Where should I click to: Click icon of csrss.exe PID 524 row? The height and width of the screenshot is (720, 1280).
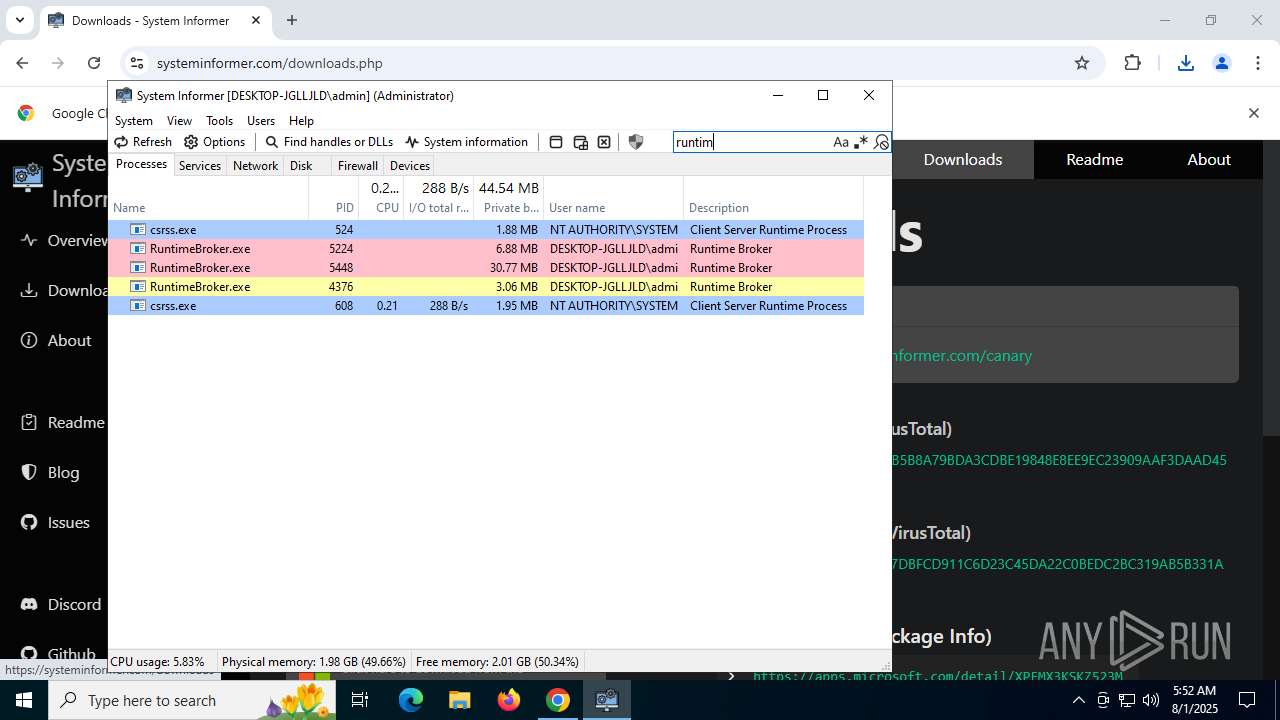point(138,230)
